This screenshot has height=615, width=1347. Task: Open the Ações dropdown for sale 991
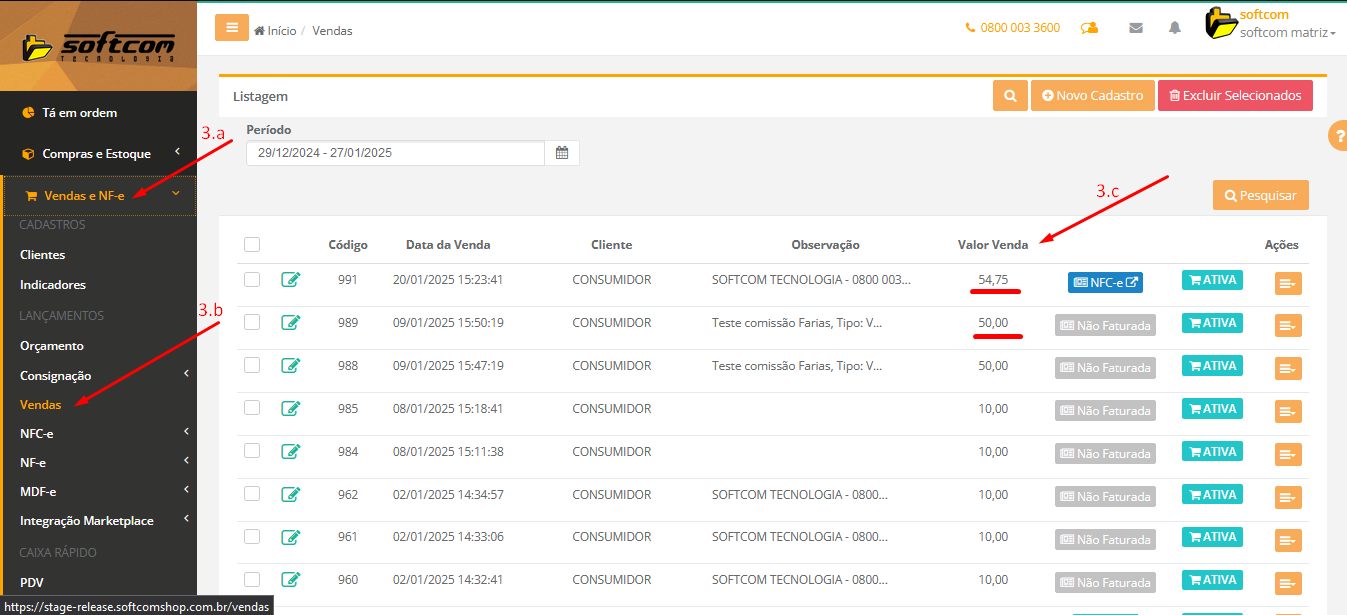coord(1288,284)
